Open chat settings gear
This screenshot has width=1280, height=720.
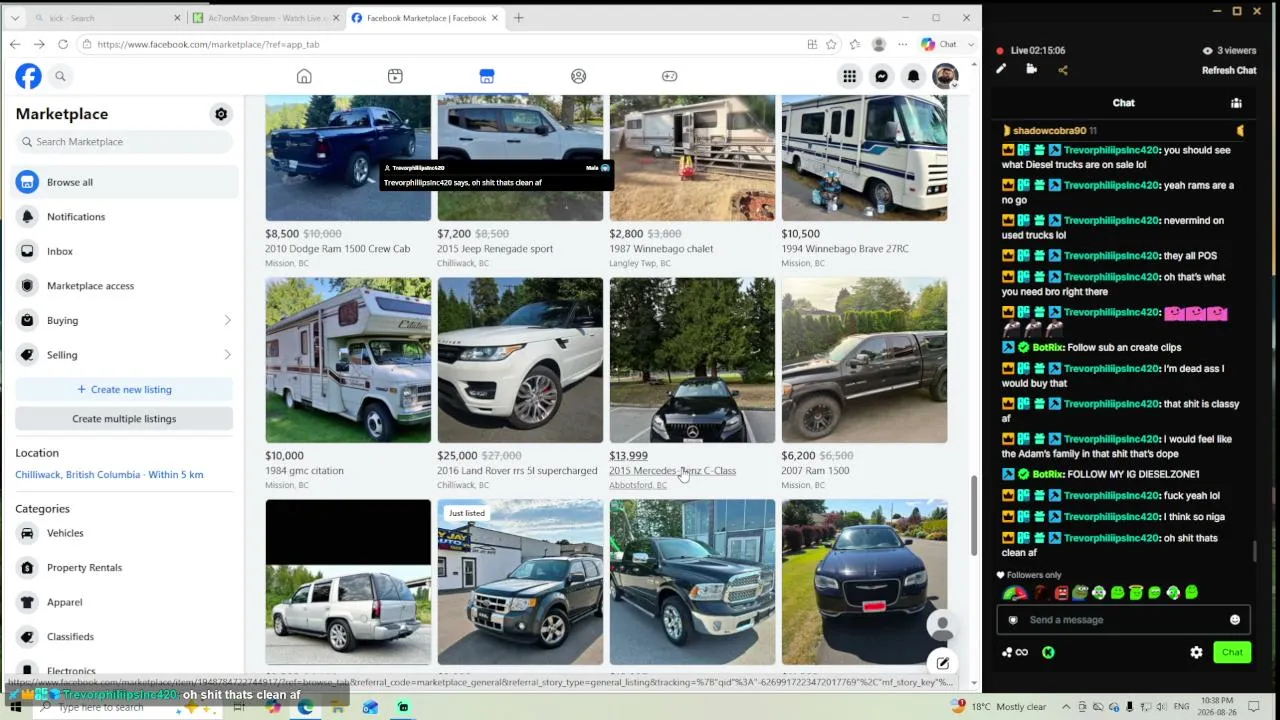point(1196,653)
